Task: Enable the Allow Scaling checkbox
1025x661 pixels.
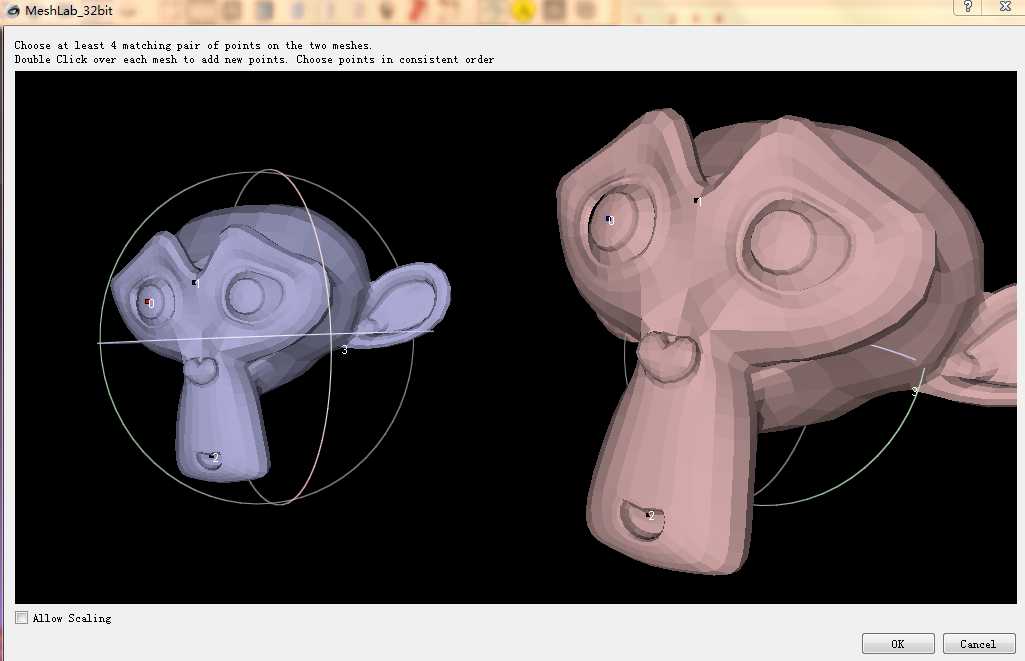Action: point(22,618)
